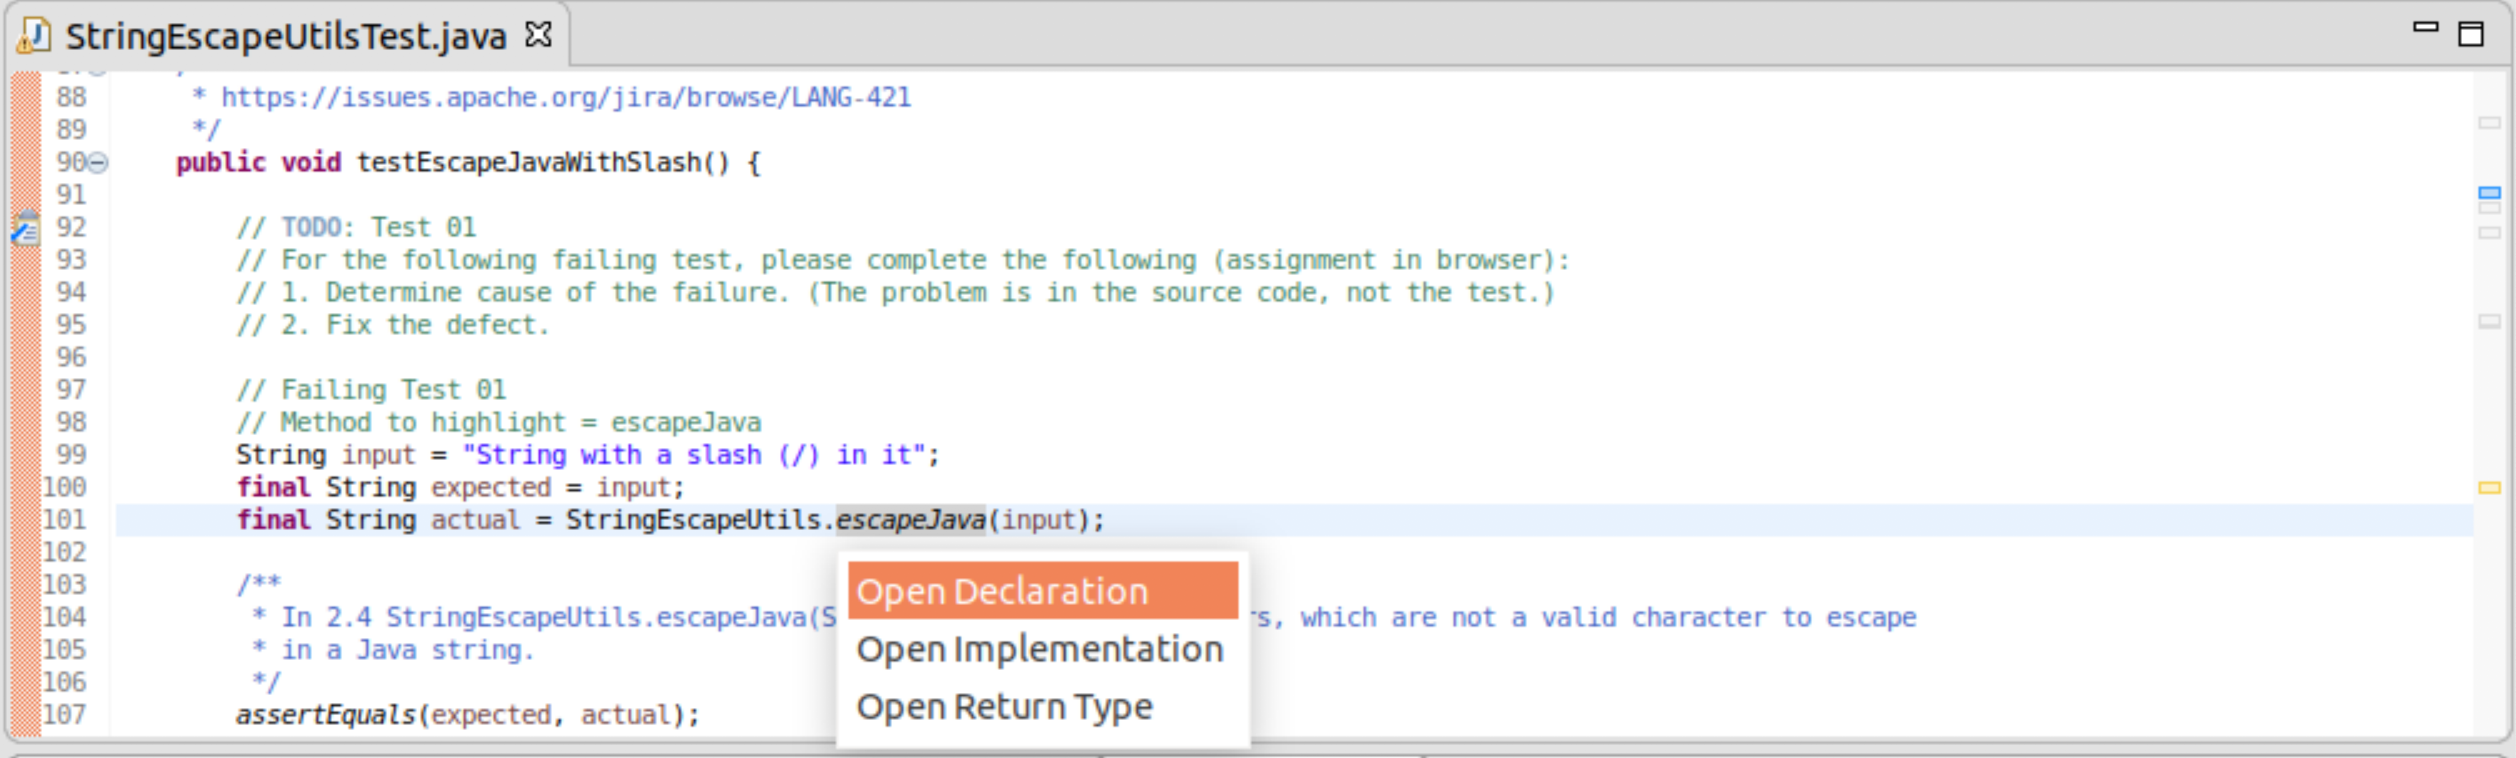Click the lowest gray marker in overview ruler
The height and width of the screenshot is (758, 2516).
[x=2489, y=322]
